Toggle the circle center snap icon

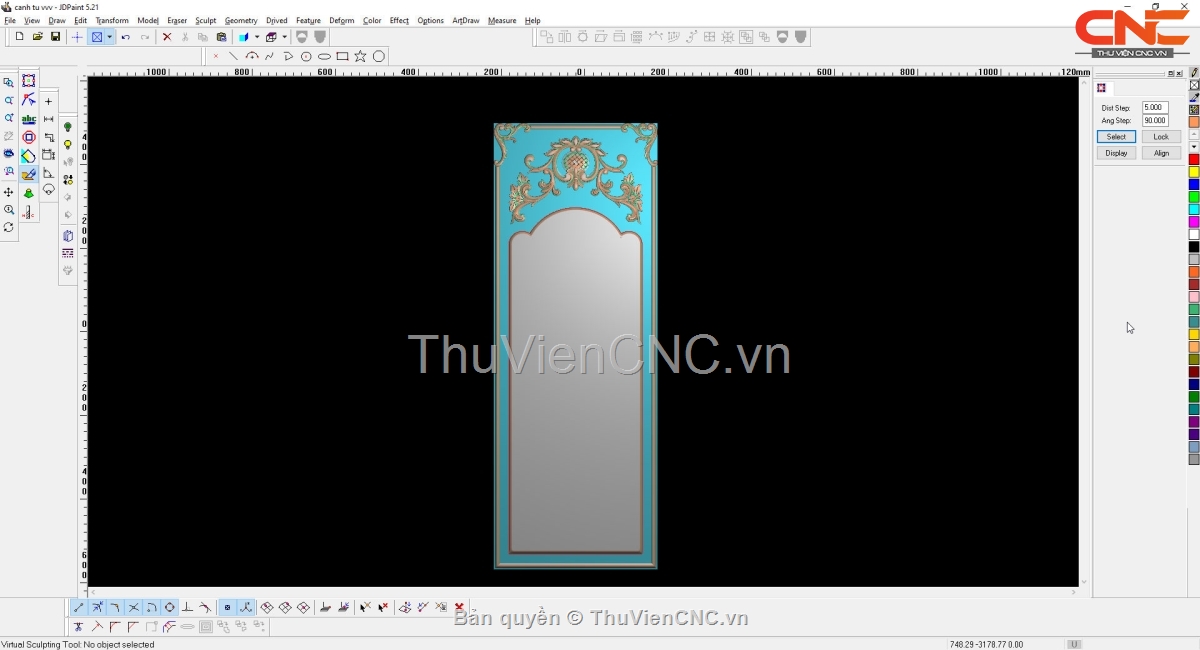pyautogui.click(x=170, y=607)
